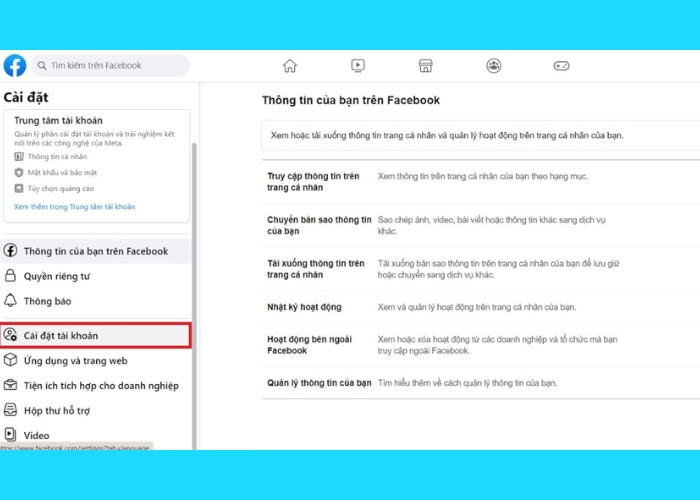Click the search magnifier icon

click(41, 66)
